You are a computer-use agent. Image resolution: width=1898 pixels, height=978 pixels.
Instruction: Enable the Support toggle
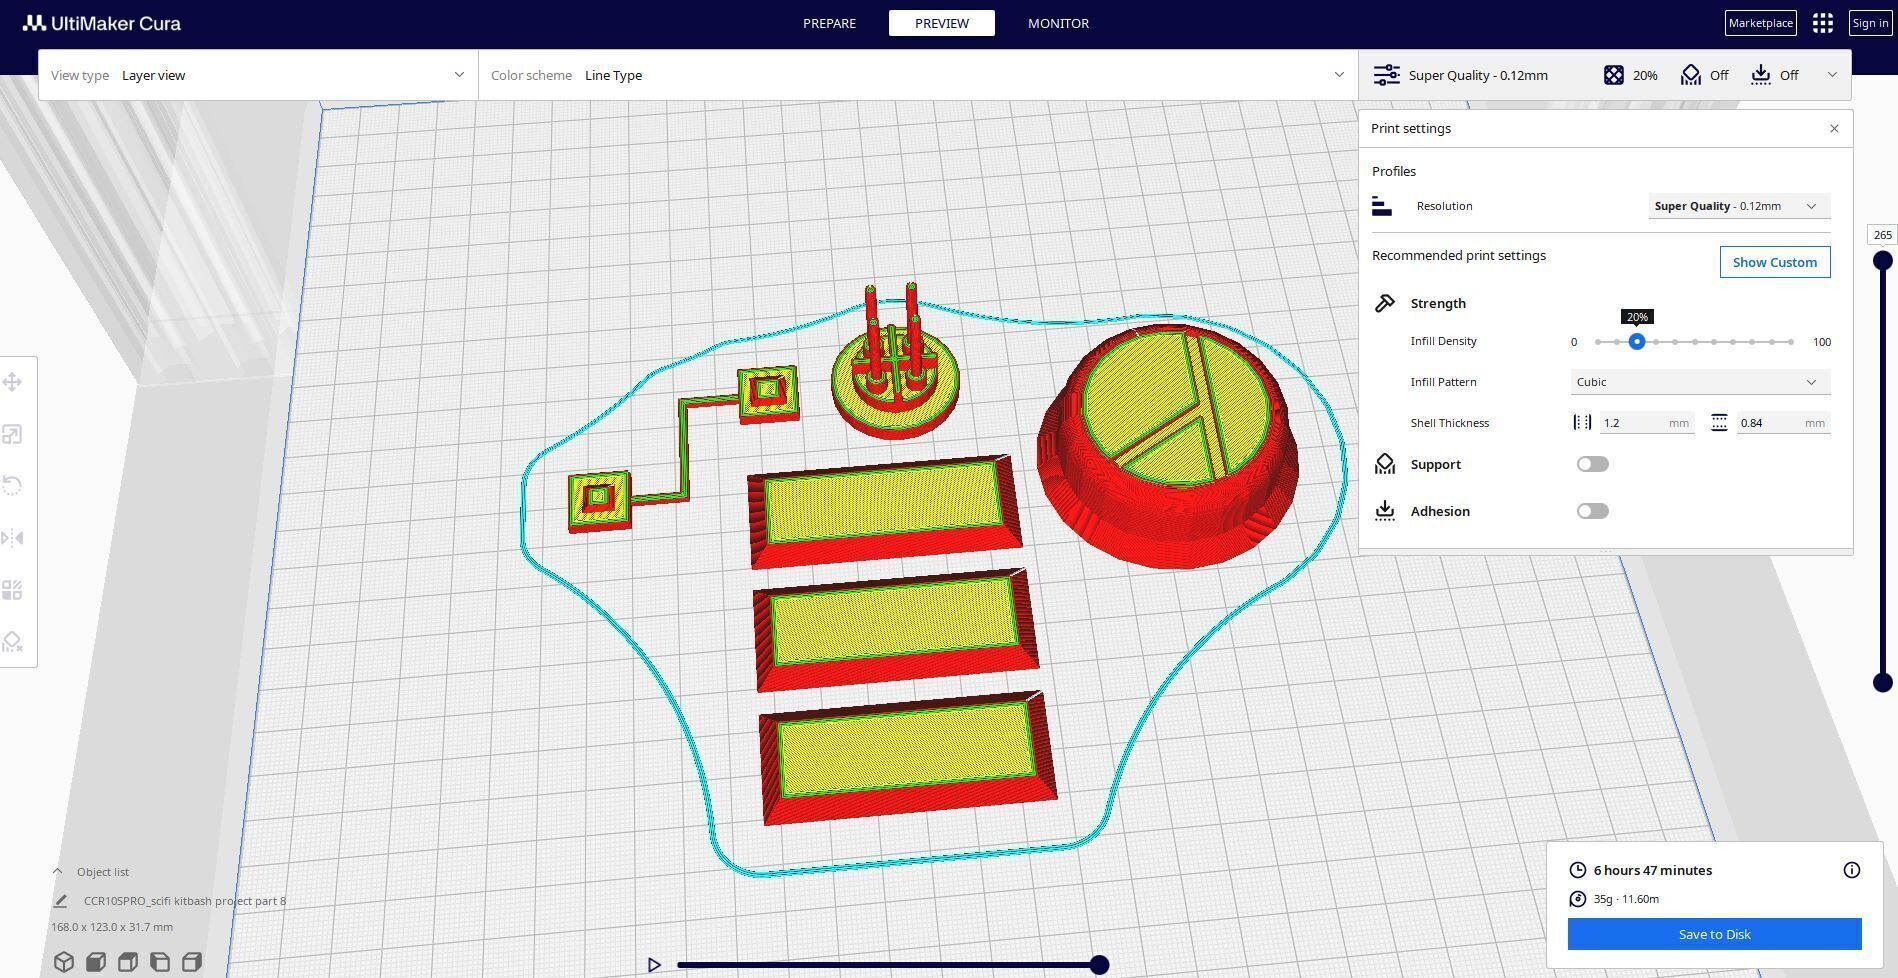(x=1592, y=464)
